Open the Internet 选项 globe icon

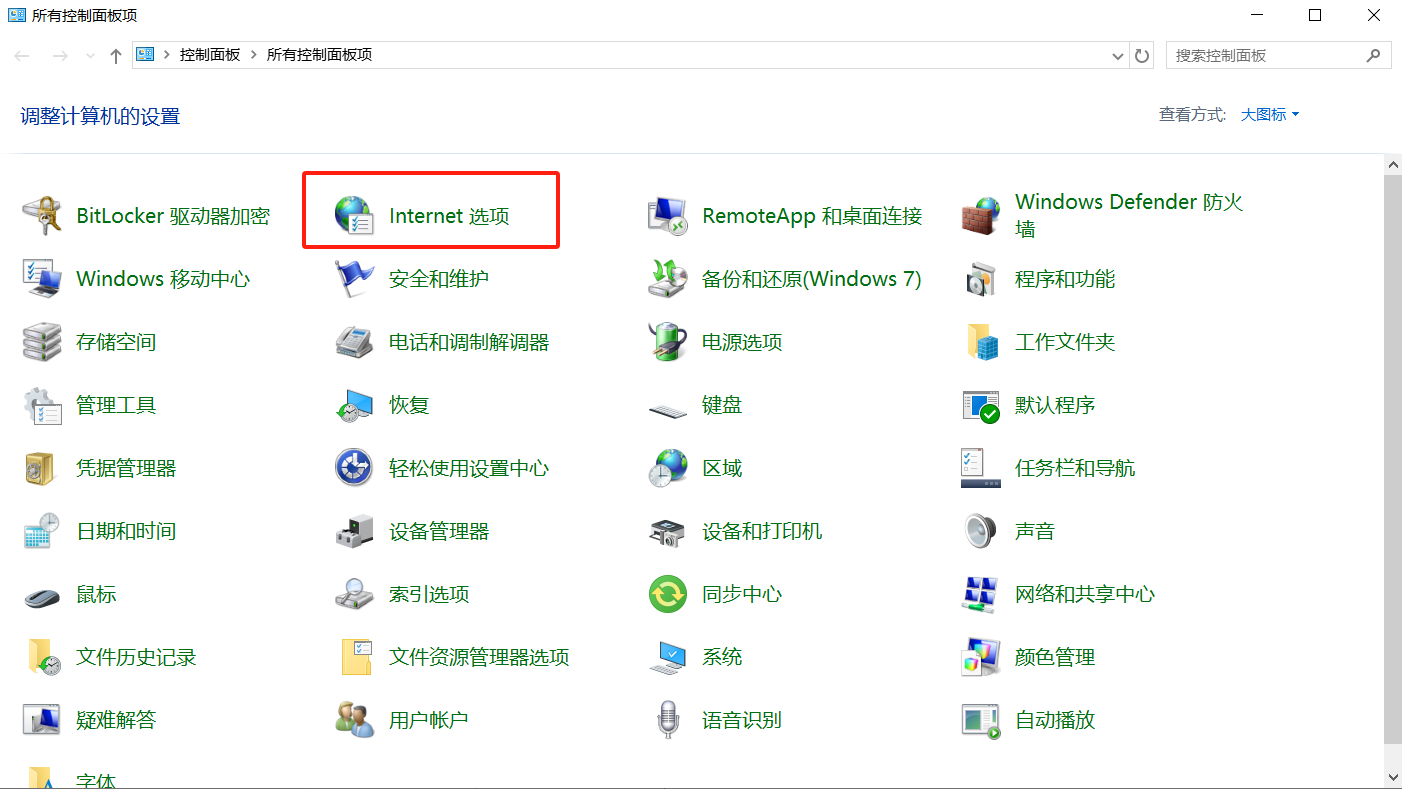pos(355,216)
